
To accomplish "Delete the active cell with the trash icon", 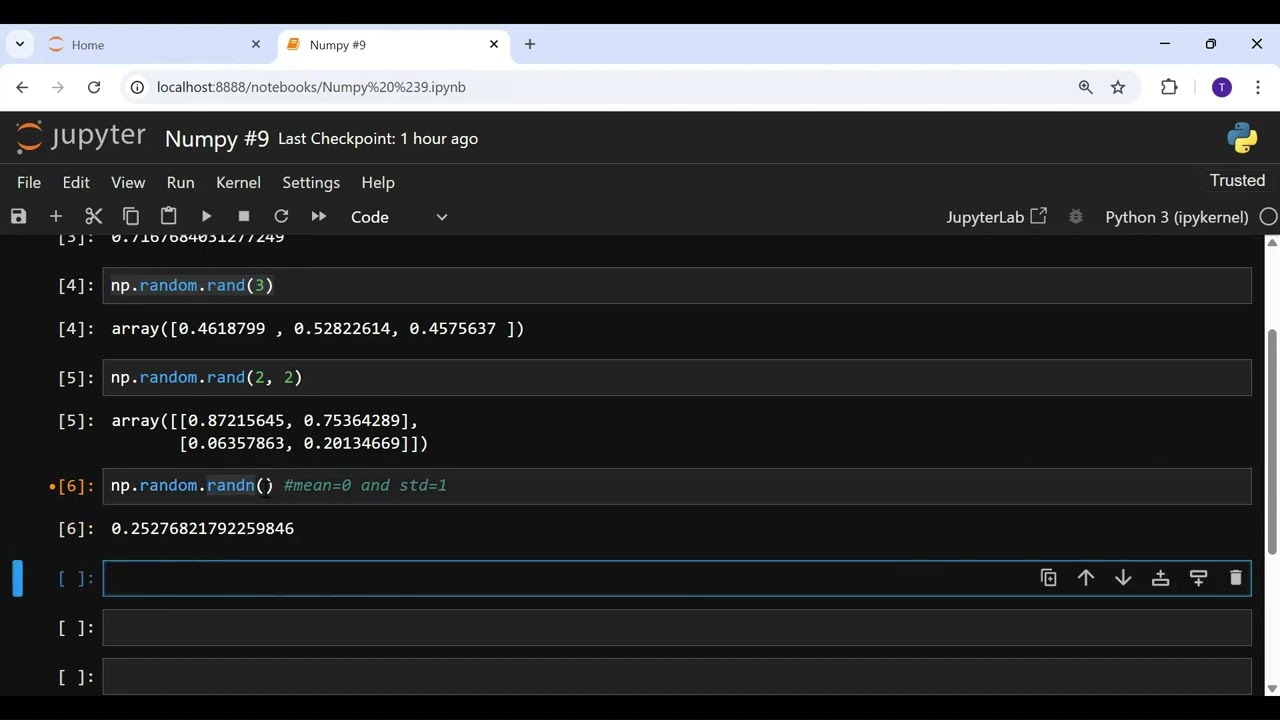I will (1235, 578).
